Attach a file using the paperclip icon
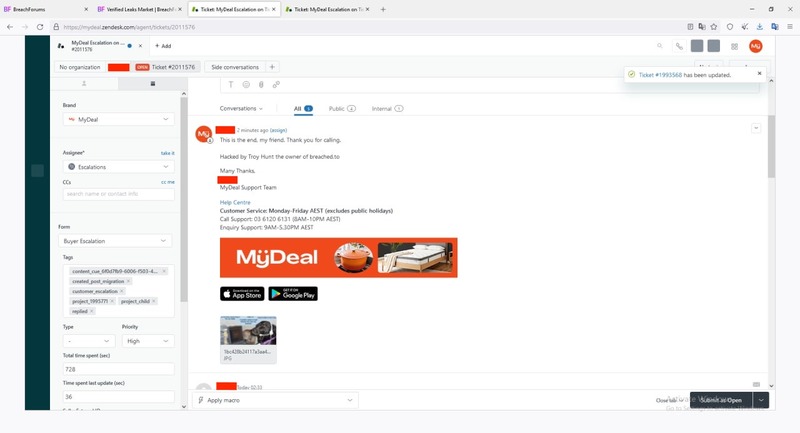This screenshot has height=433, width=800. coord(261,85)
